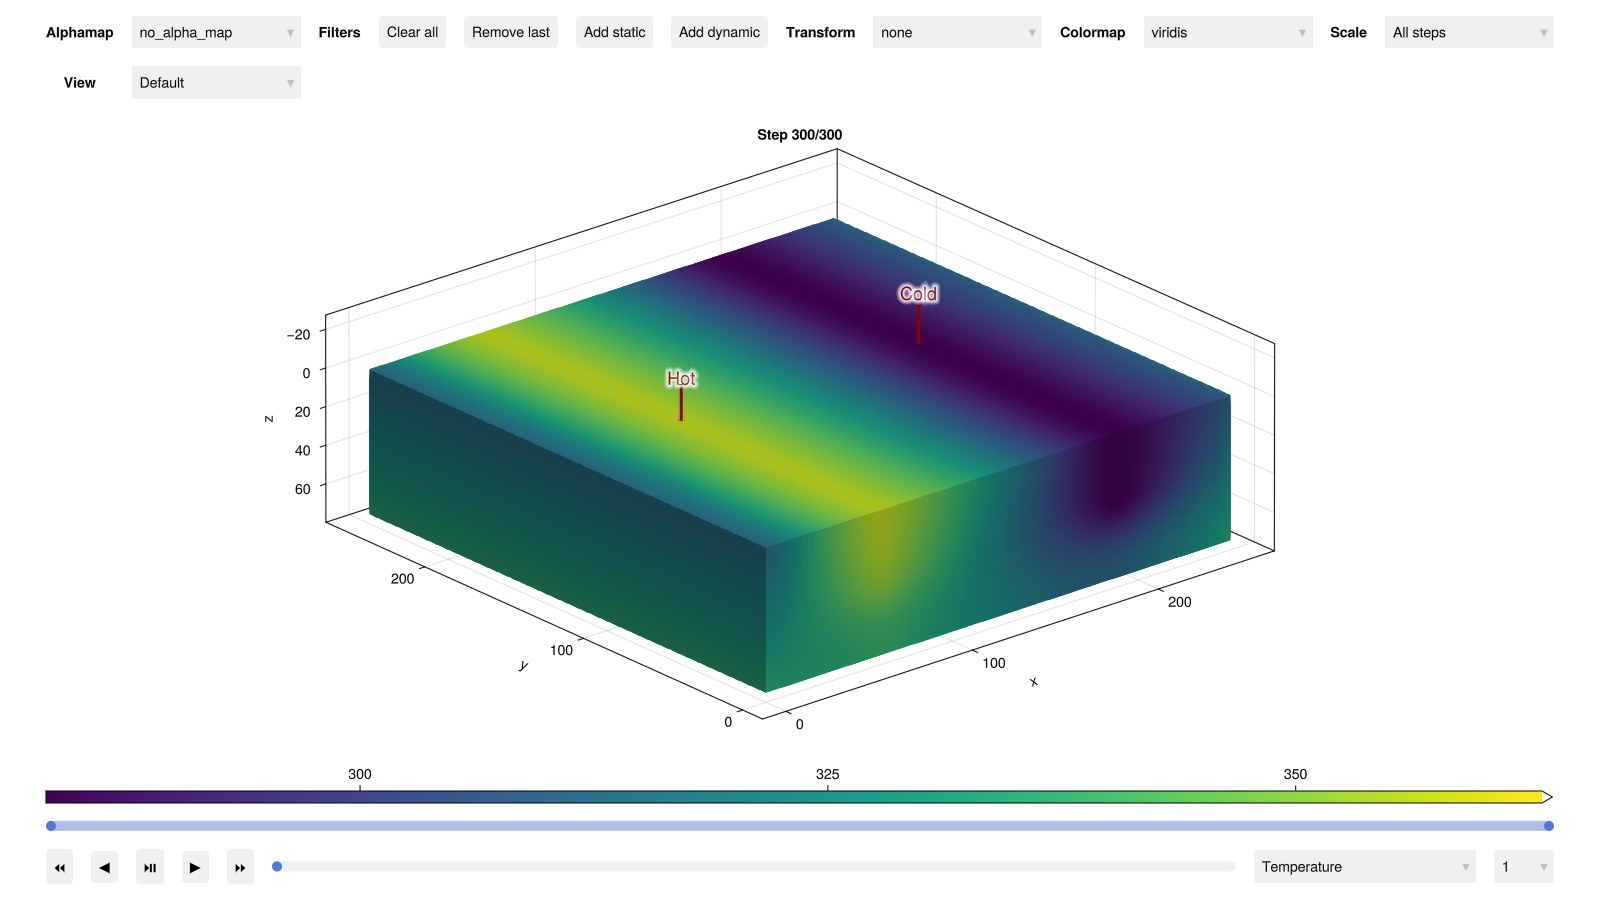Image resolution: width=1600 pixels, height=900 pixels.
Task: Click the Hot well marker
Action: 681,380
